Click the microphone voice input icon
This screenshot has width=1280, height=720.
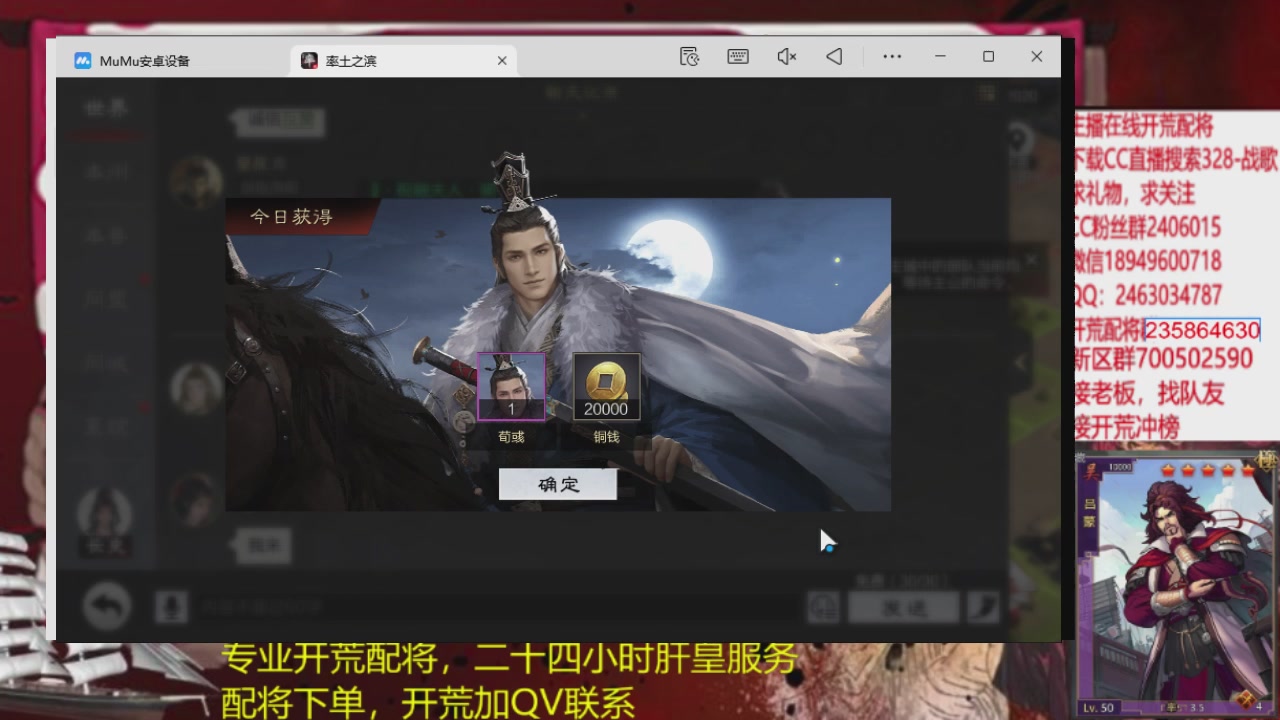171,606
